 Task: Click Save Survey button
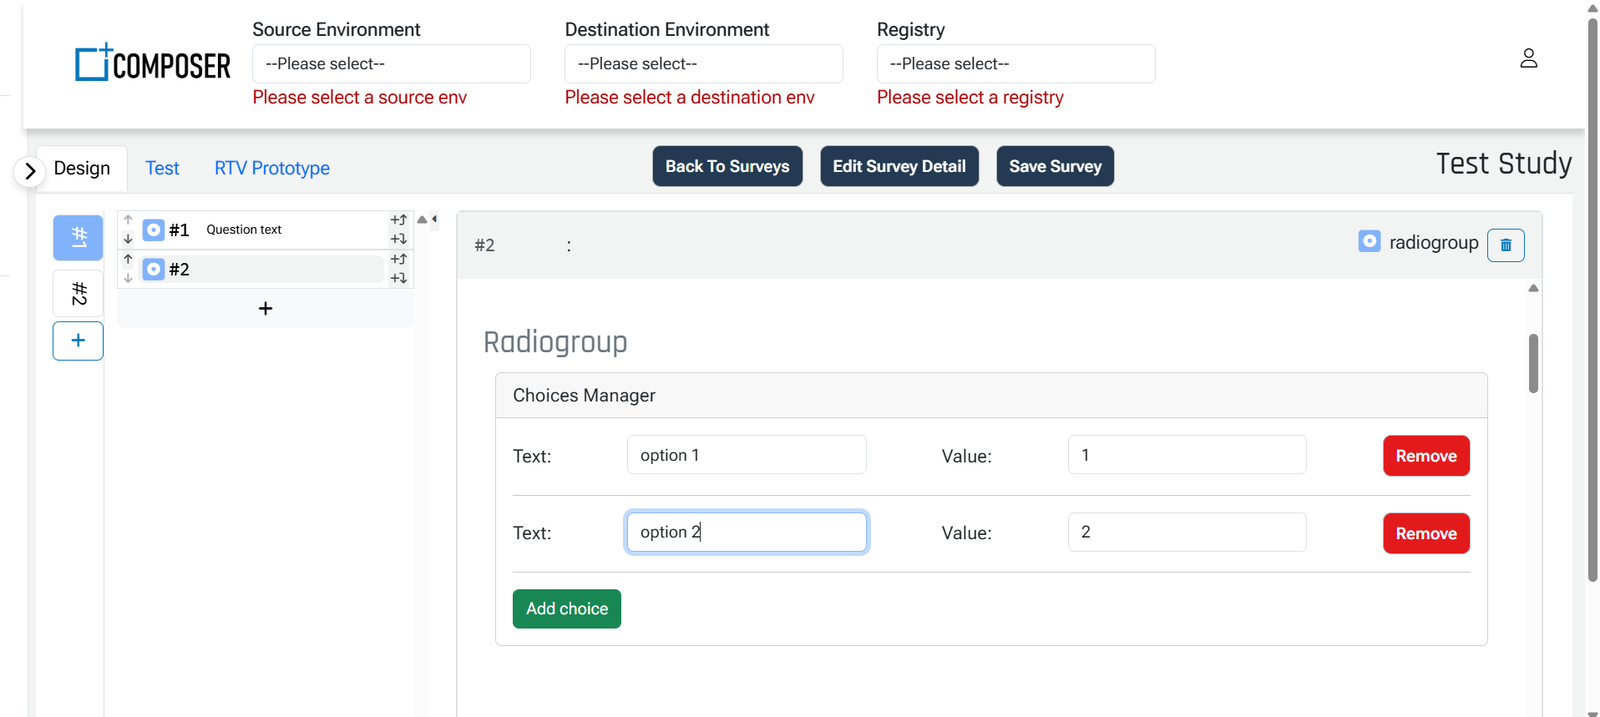point(1055,166)
